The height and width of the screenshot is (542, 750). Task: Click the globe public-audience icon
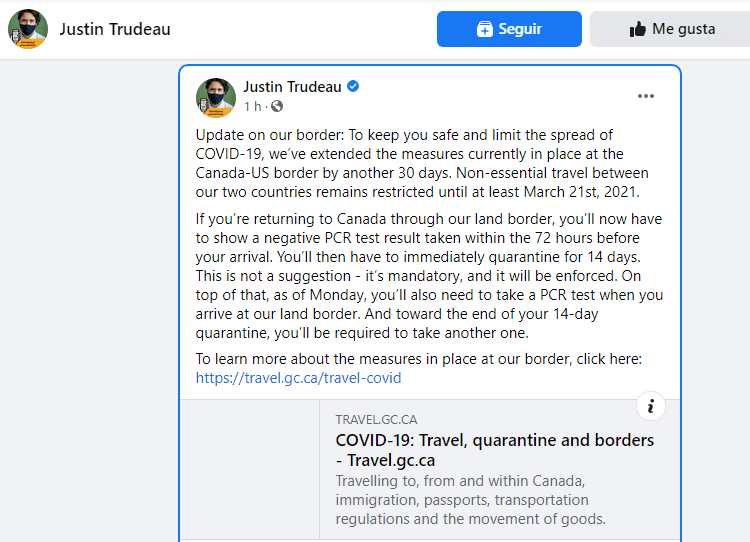point(277,106)
